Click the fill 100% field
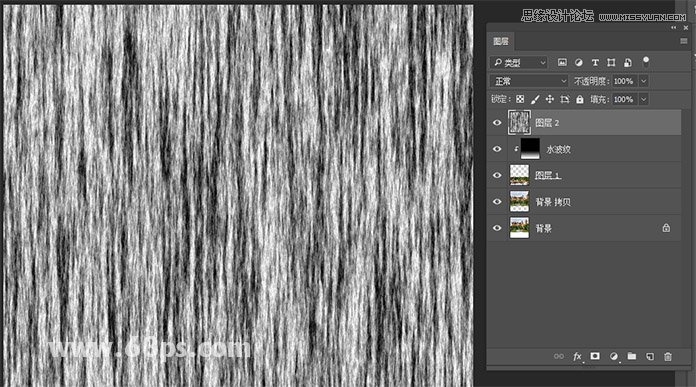The width and height of the screenshot is (696, 387). click(x=625, y=99)
